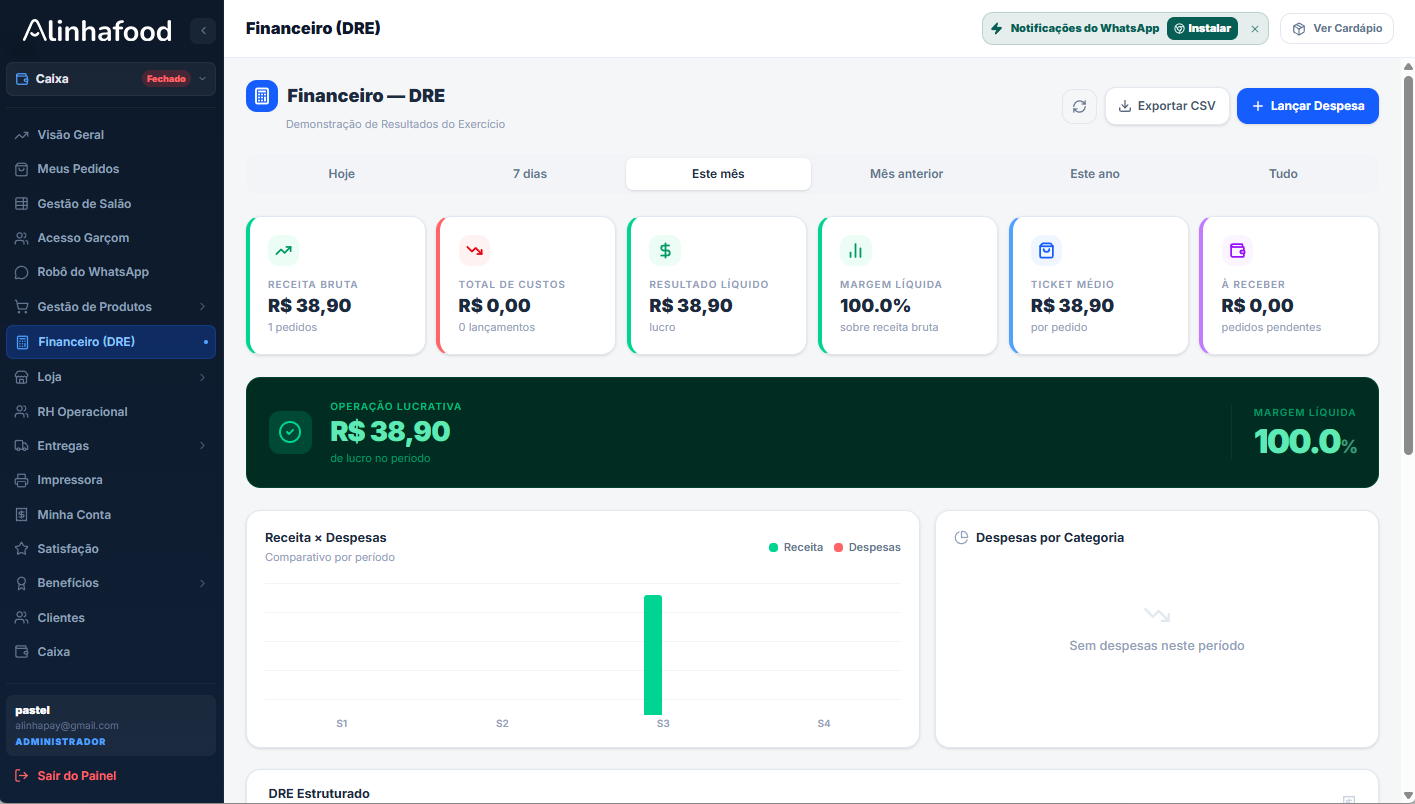Select the Clientes sidebar icon
Viewport: 1415px width, 804px height.
click(x=23, y=617)
